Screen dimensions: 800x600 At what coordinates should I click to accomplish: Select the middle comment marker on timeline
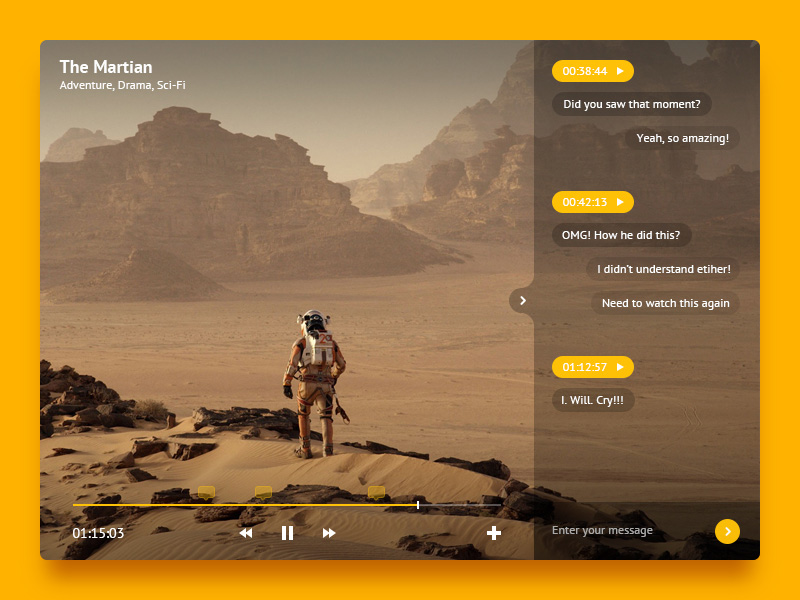pyautogui.click(x=263, y=492)
